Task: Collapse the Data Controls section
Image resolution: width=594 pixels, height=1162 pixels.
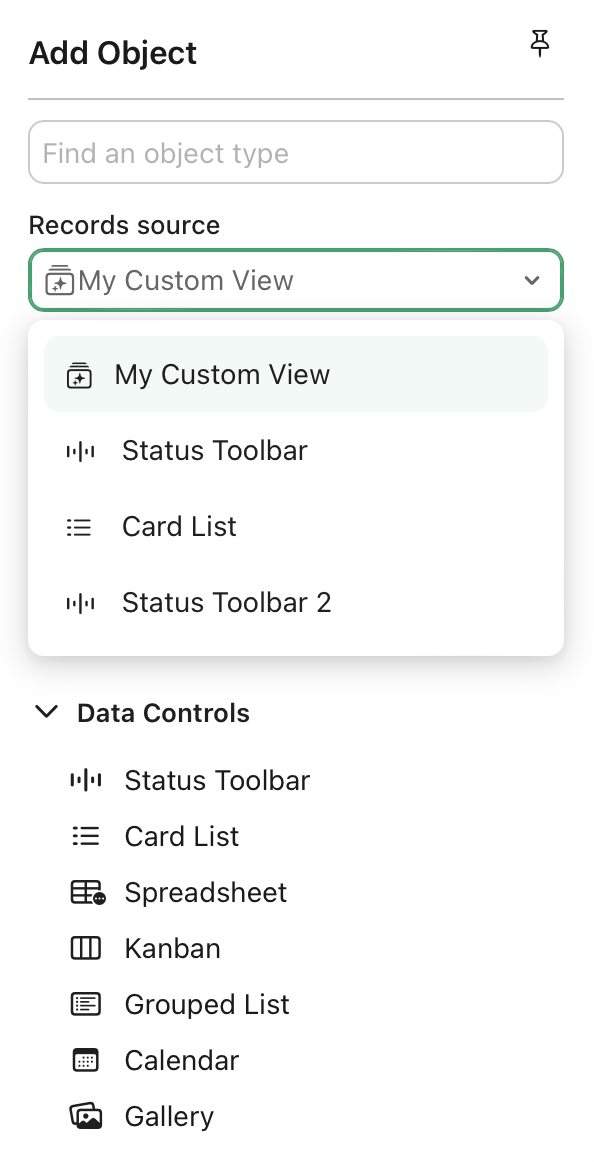Action: click(46, 712)
